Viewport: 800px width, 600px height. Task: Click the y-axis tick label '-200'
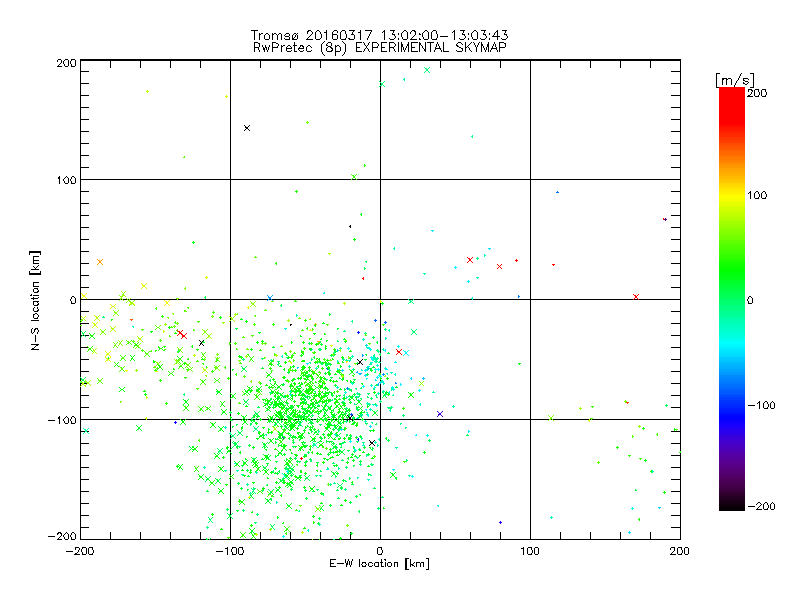(62, 536)
